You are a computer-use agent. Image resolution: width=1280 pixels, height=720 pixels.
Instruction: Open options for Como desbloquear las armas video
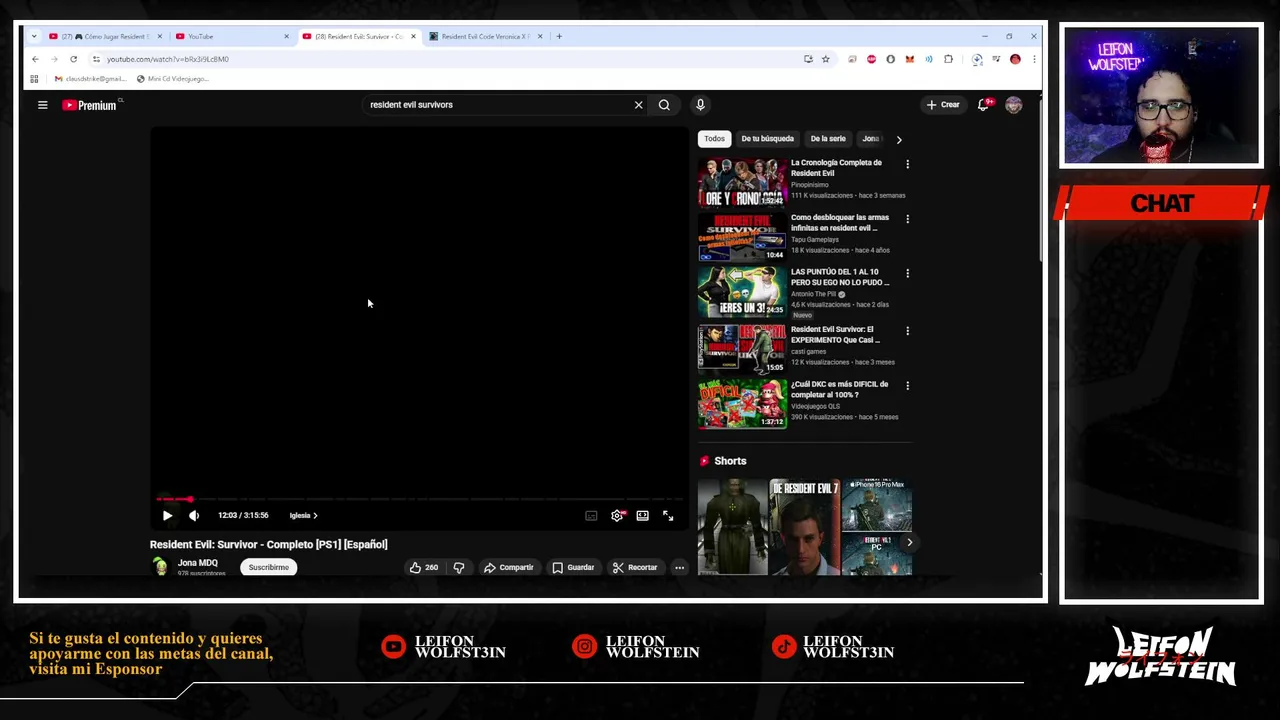(x=907, y=219)
